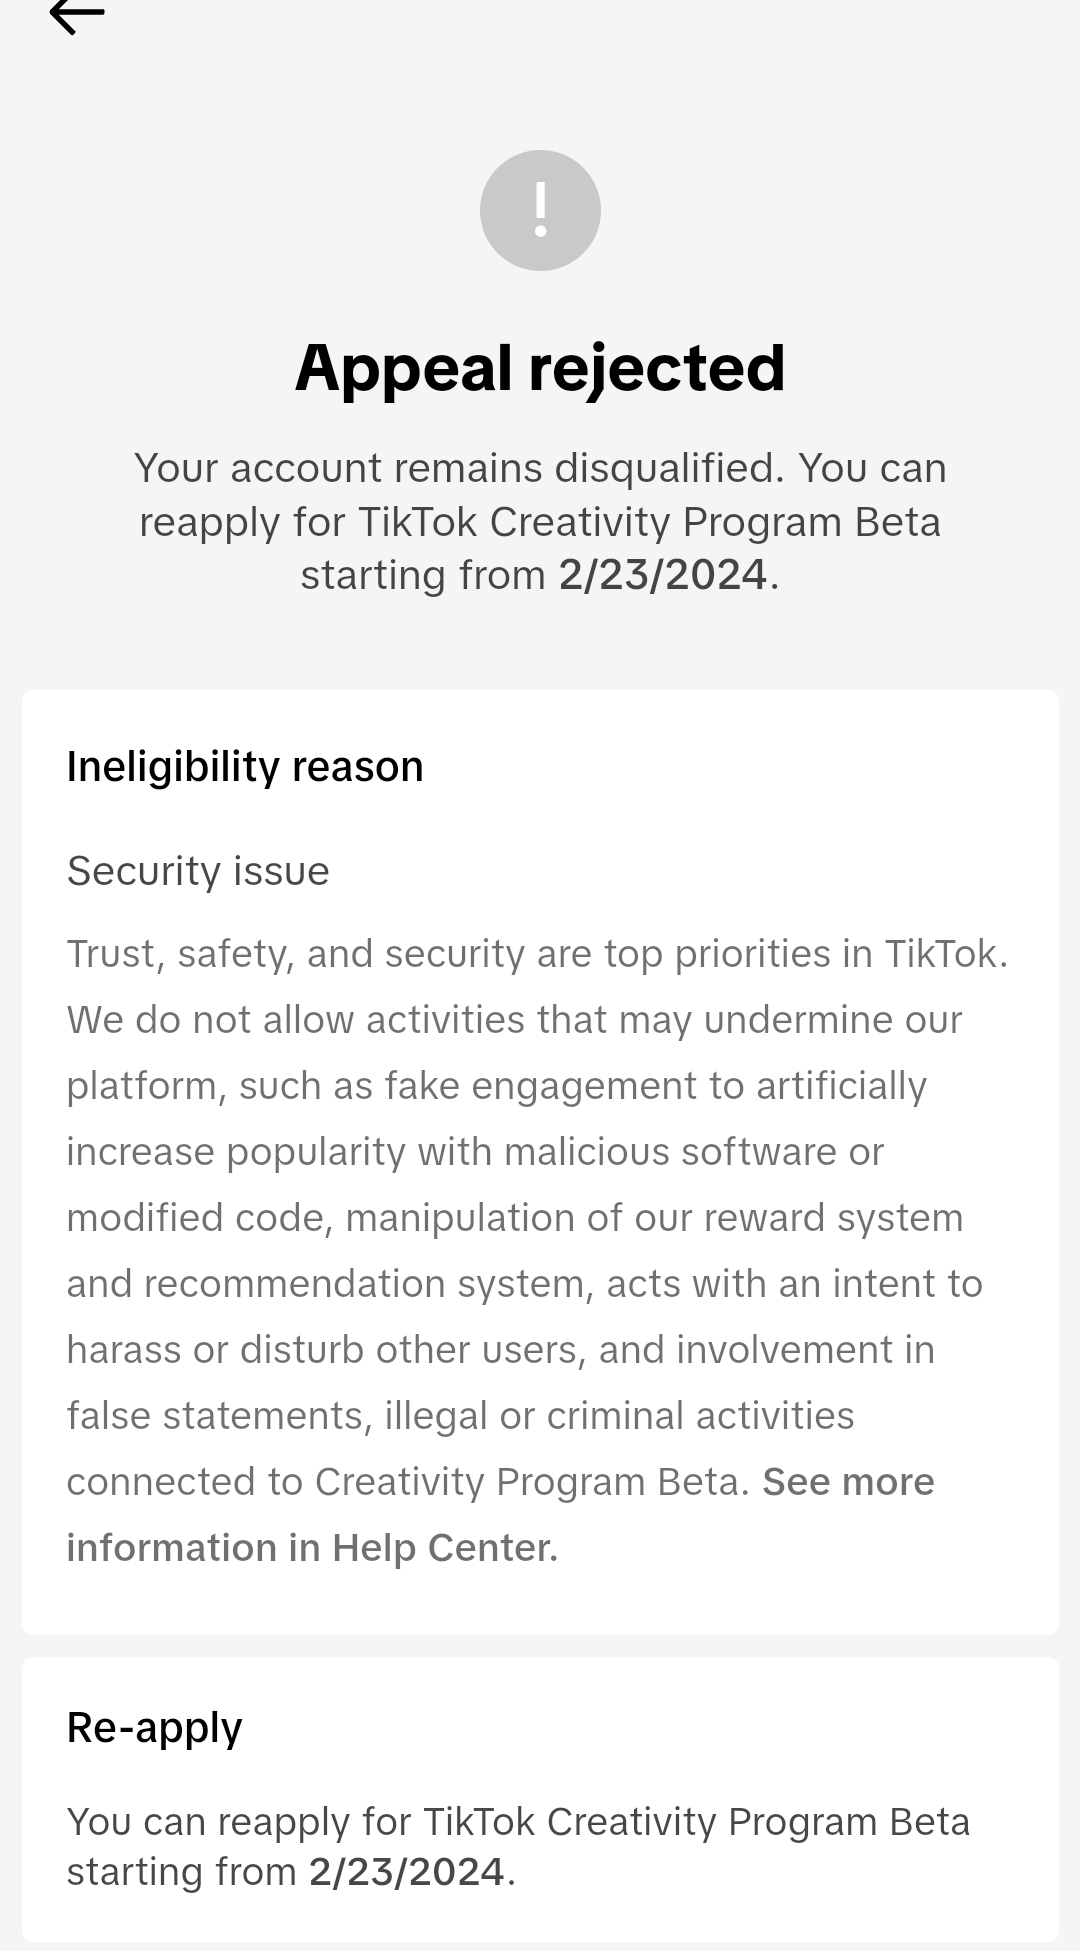The image size is (1080, 1951).
Task: Go back using the top-left arrow
Action: tap(77, 14)
